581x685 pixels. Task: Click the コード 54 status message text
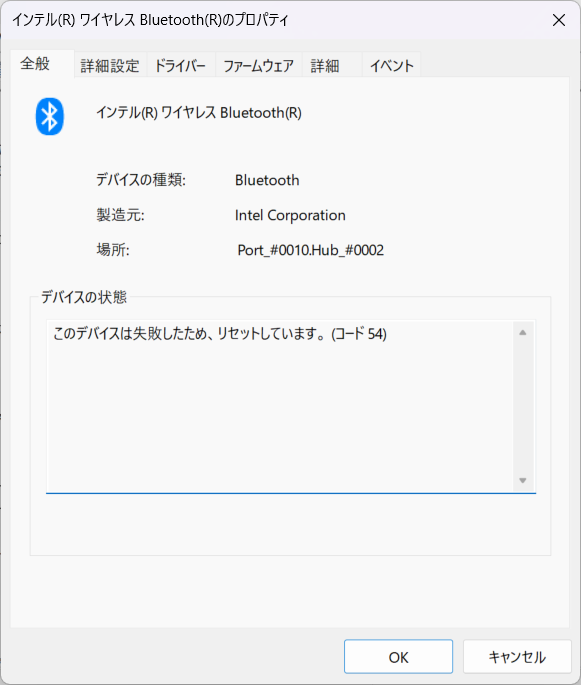[220, 334]
